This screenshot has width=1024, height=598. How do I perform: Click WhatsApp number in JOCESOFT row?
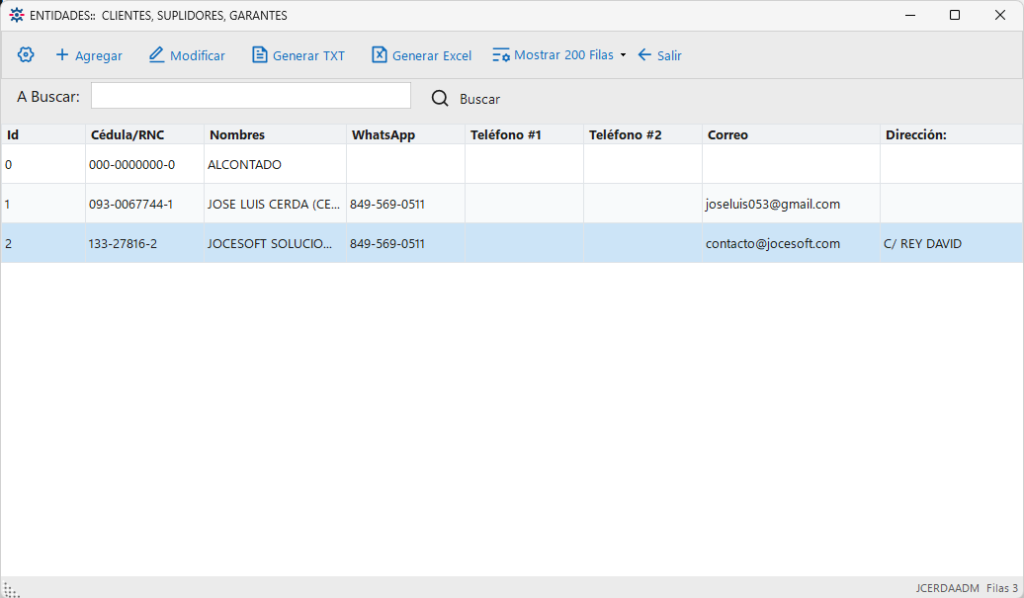click(x=406, y=244)
